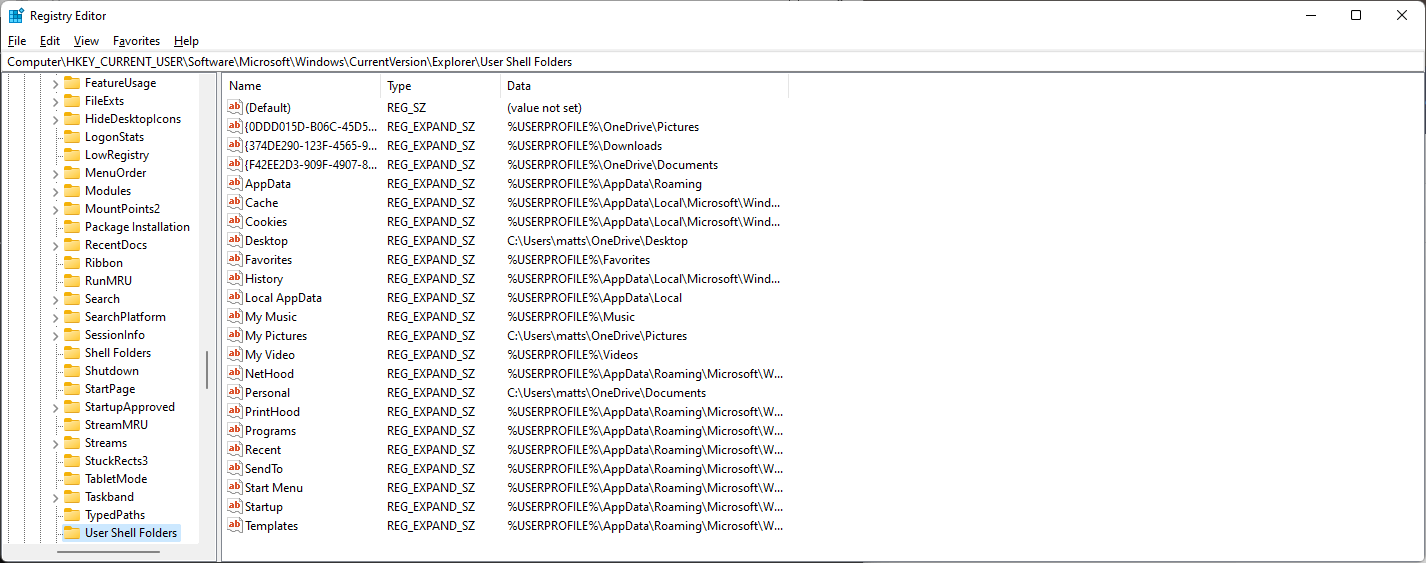
Task: Select the Taskband tree key
Action: (x=109, y=497)
